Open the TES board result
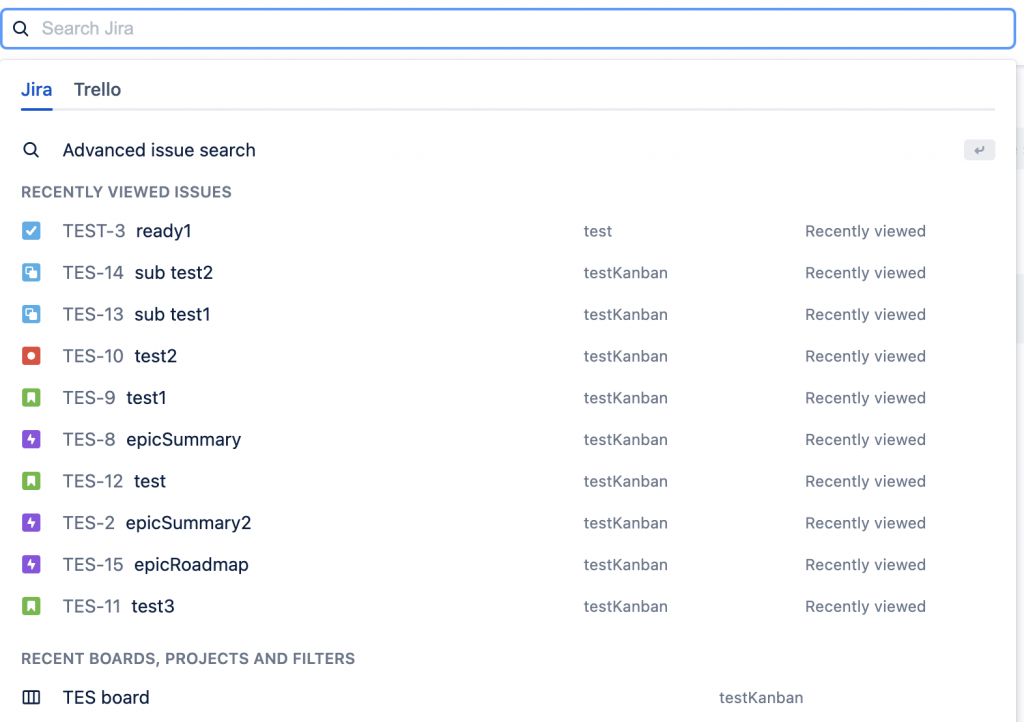This screenshot has width=1024, height=722. (106, 698)
